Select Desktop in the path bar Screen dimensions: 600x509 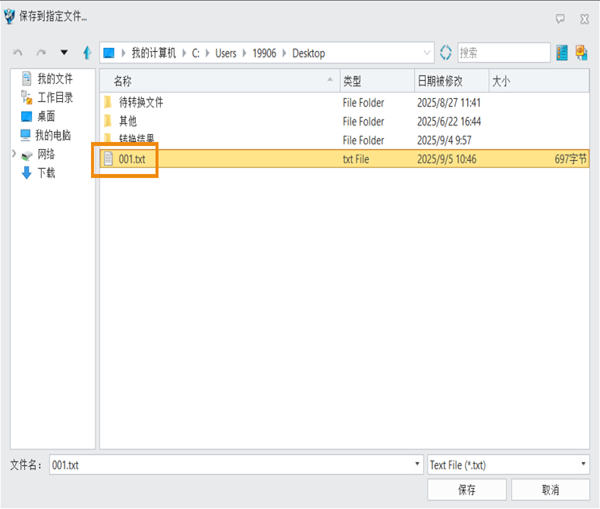(308, 53)
